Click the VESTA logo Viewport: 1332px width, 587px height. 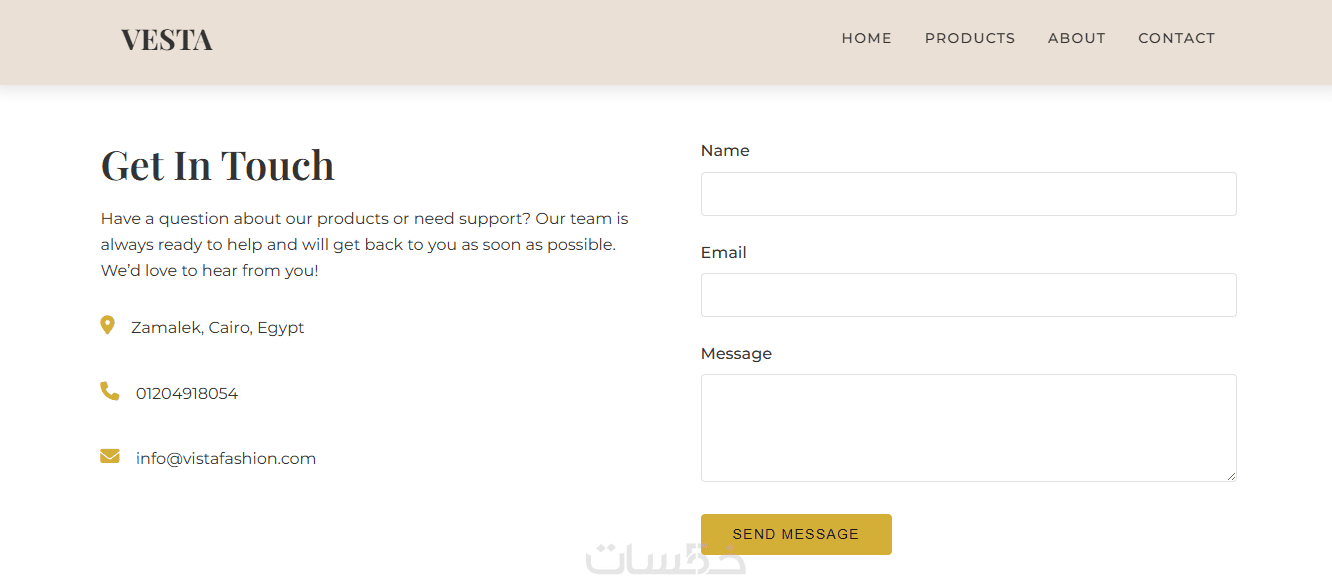(167, 40)
